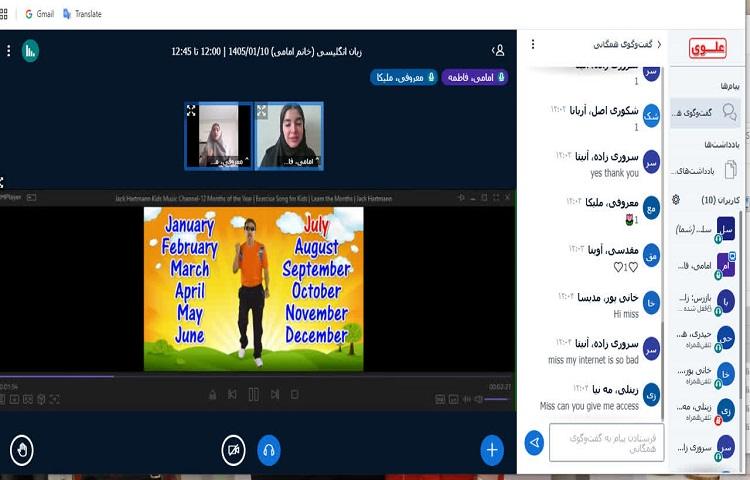750x480 pixels.
Task: Click the green connection status bars icon
Action: point(30,51)
